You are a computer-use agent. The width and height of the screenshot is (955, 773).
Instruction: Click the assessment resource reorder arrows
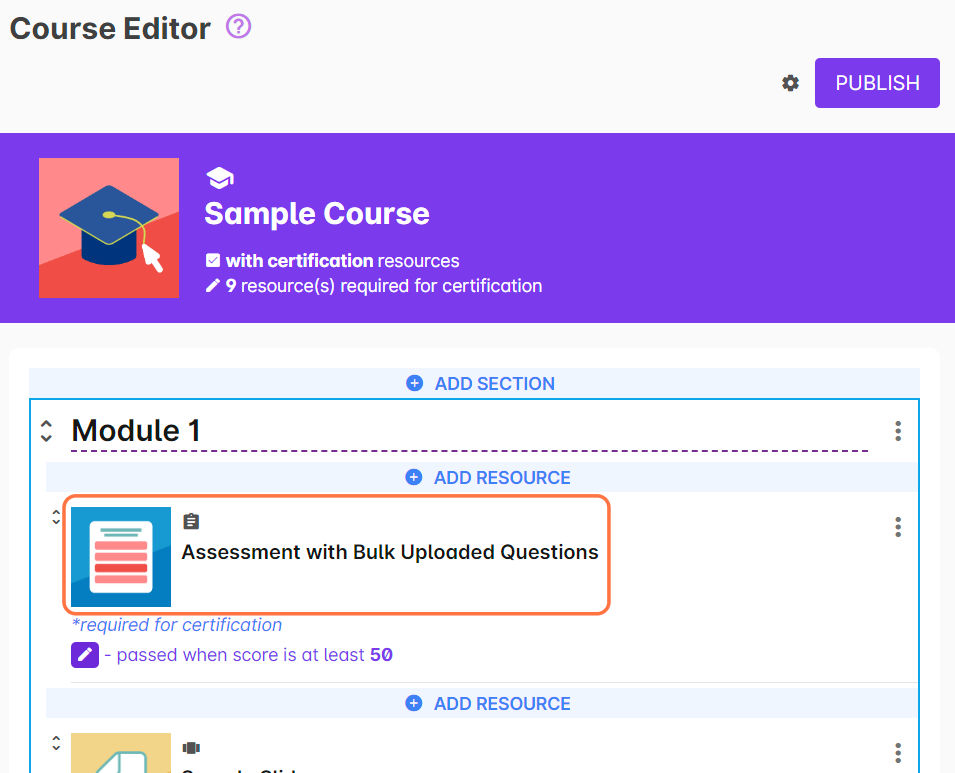[x=56, y=517]
